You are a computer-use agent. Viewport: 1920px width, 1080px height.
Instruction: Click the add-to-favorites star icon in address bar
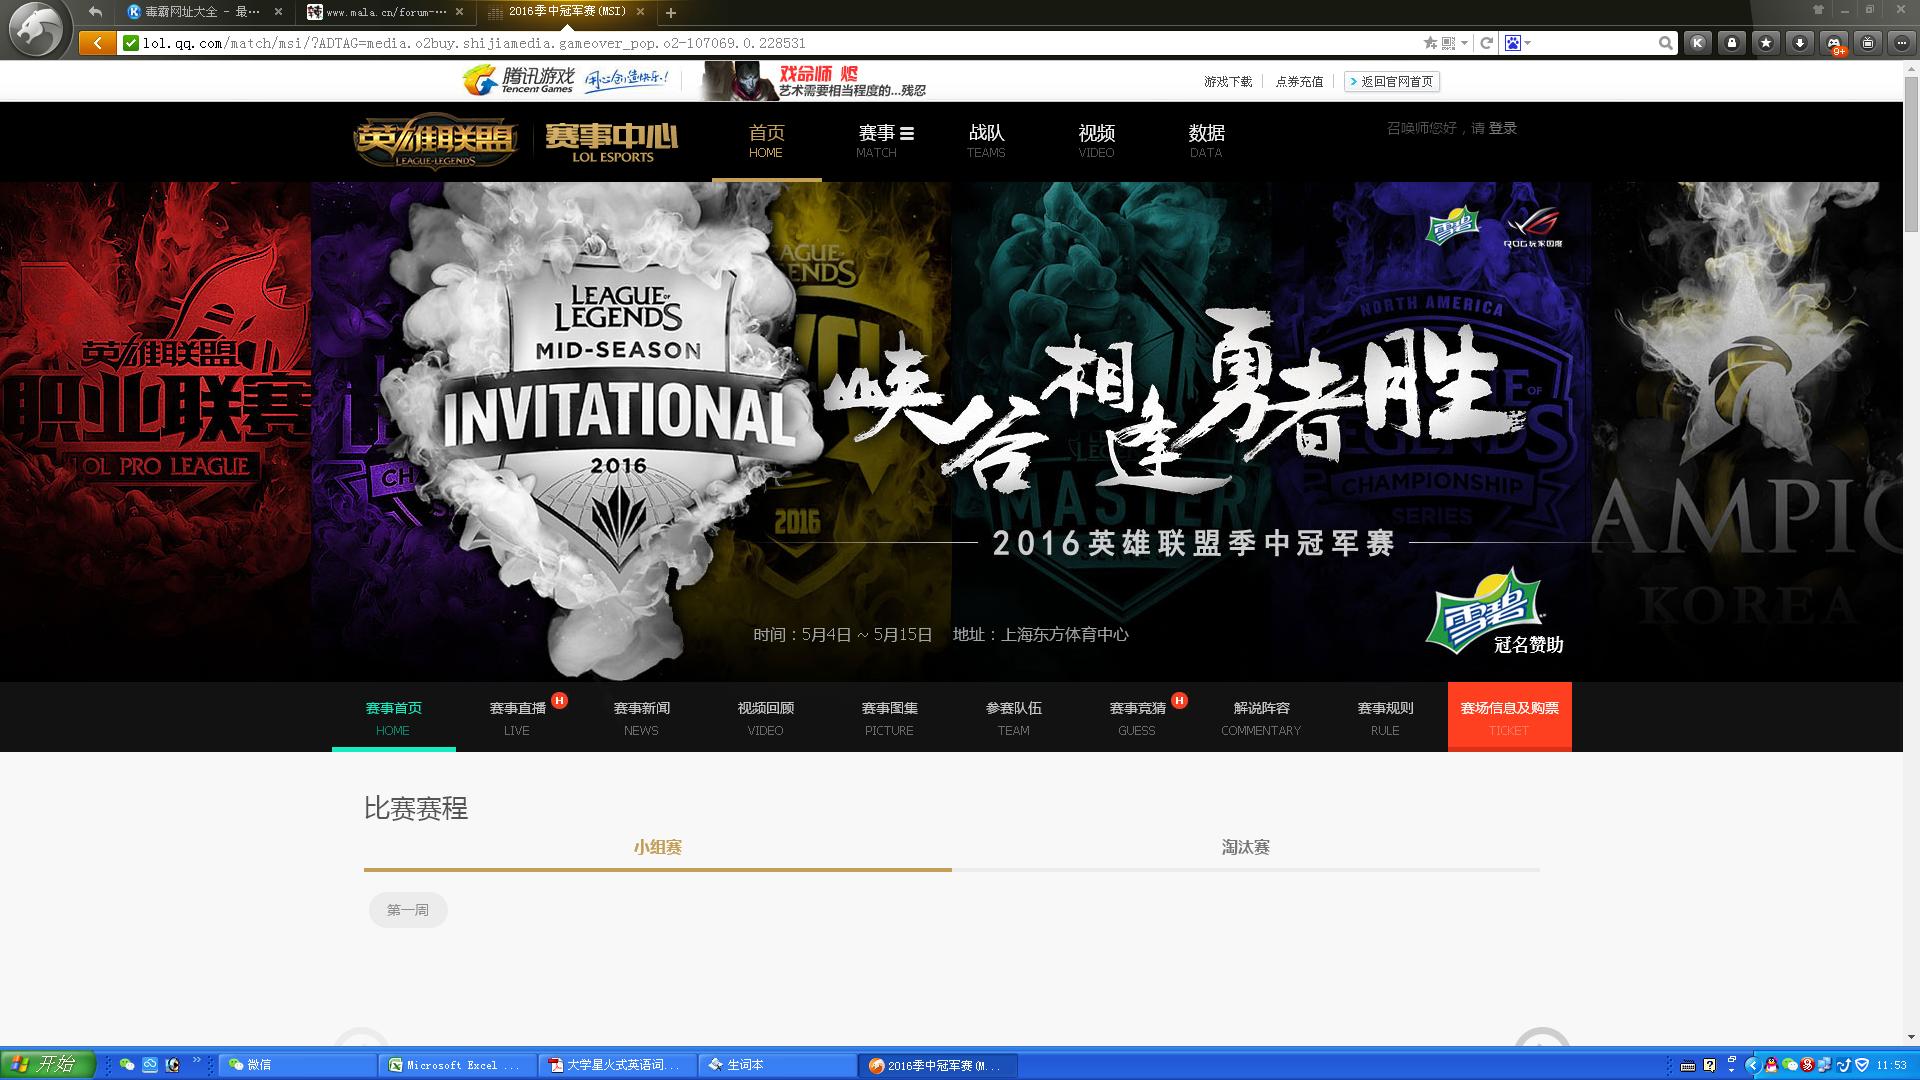point(1430,43)
